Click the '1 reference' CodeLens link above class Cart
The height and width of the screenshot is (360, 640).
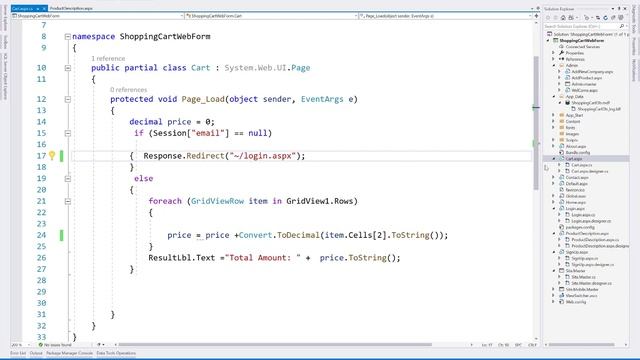108,58
